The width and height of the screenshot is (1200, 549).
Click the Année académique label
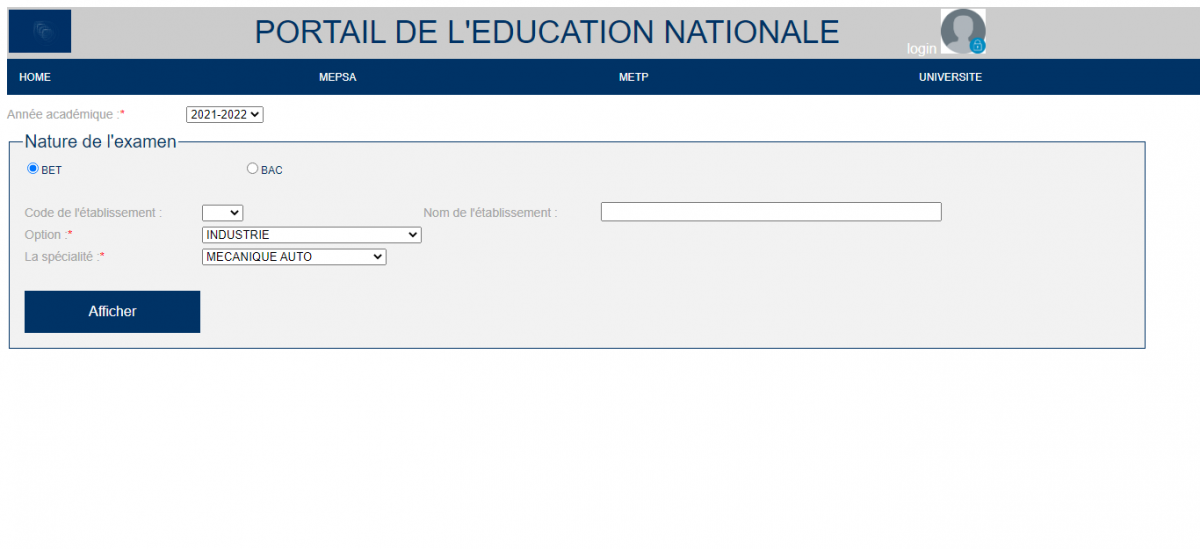[x=66, y=115]
